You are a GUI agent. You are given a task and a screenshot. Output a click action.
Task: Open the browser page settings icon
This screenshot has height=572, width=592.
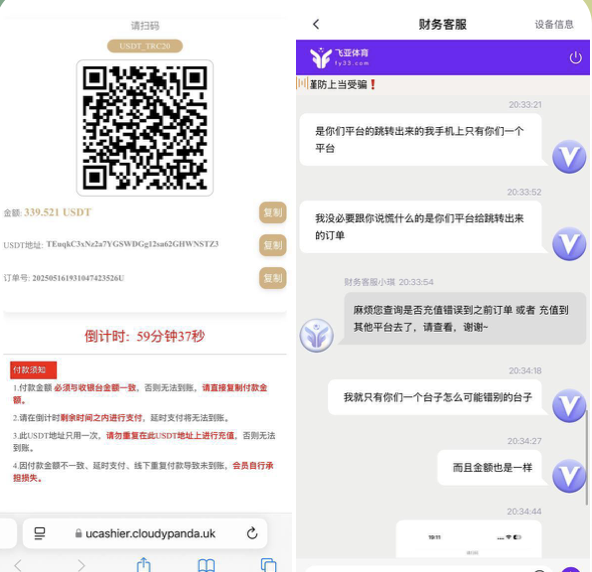40,533
